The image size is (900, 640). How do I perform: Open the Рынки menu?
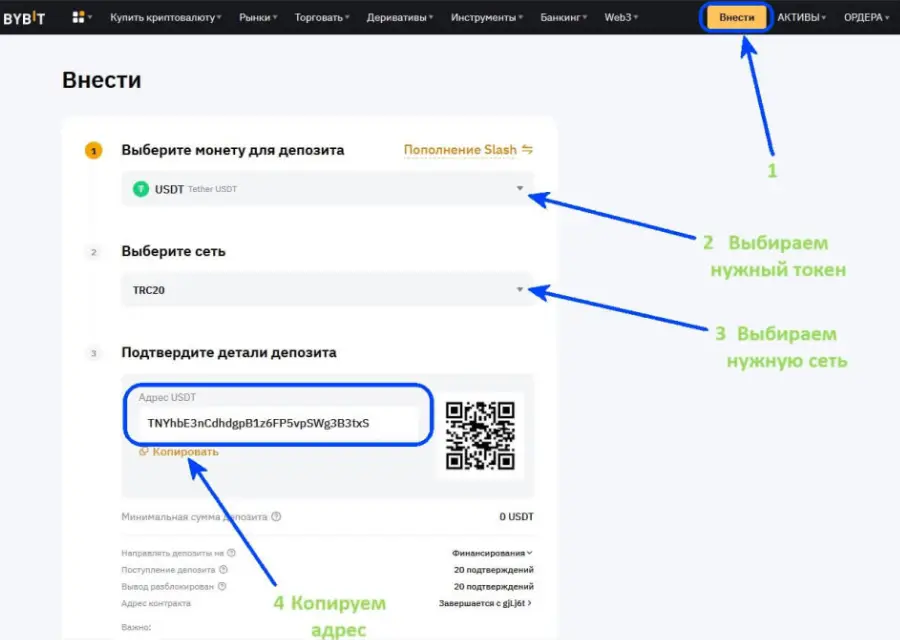(x=254, y=17)
